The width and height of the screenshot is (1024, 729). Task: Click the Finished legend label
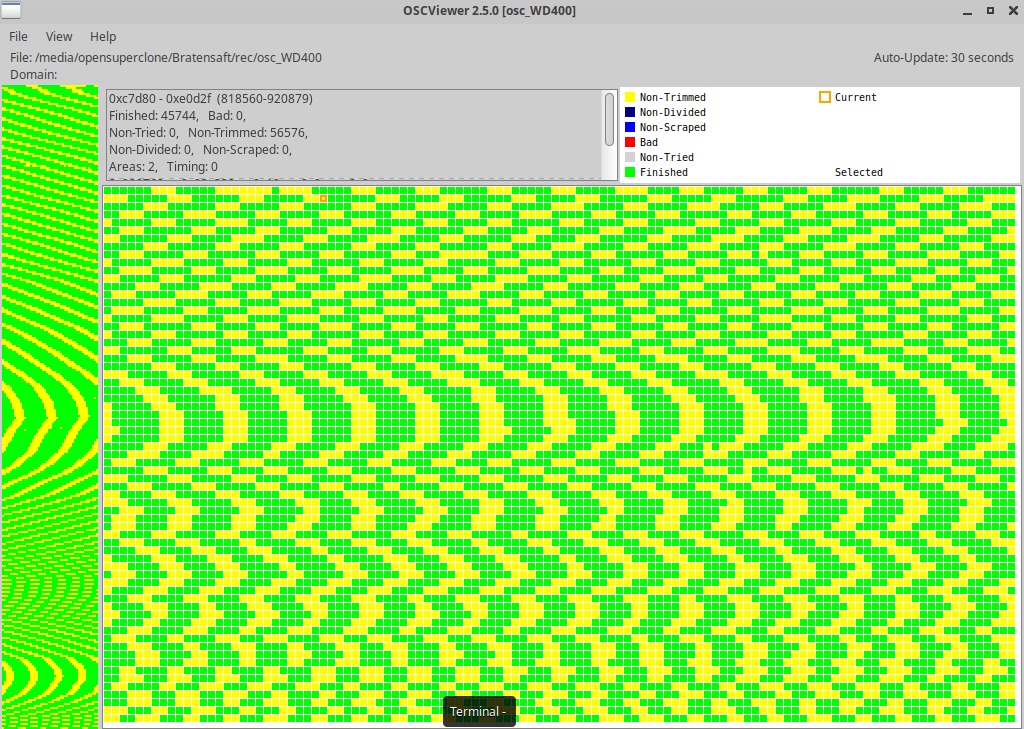[664, 172]
